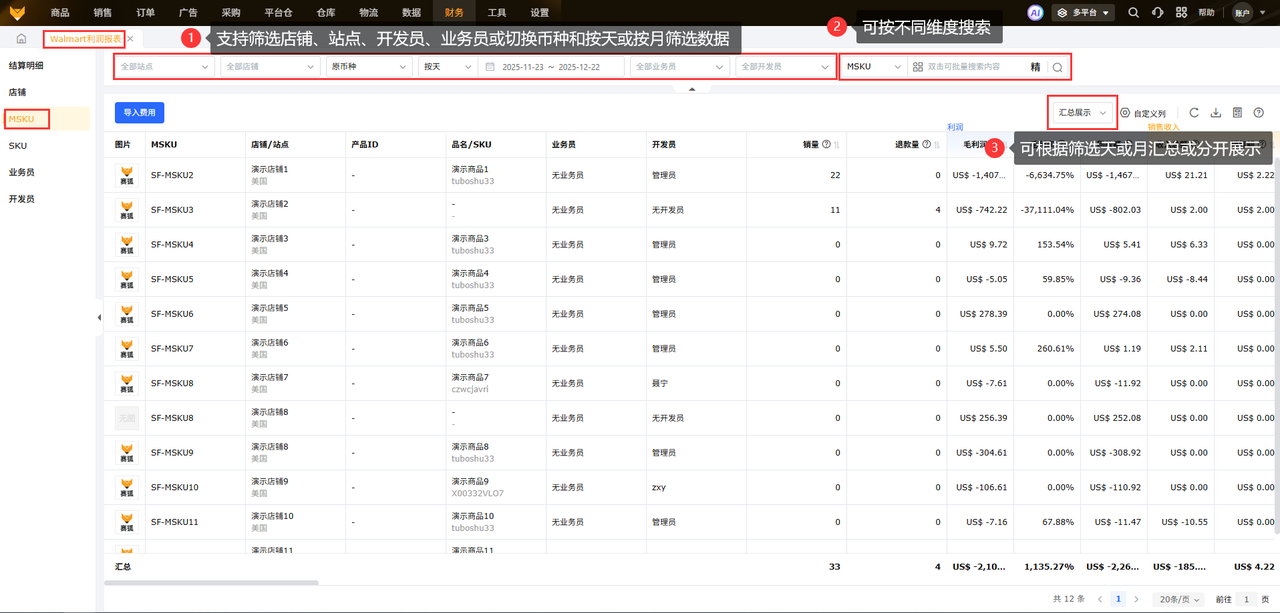Click the refresh icon above the table

pyautogui.click(x=1194, y=113)
